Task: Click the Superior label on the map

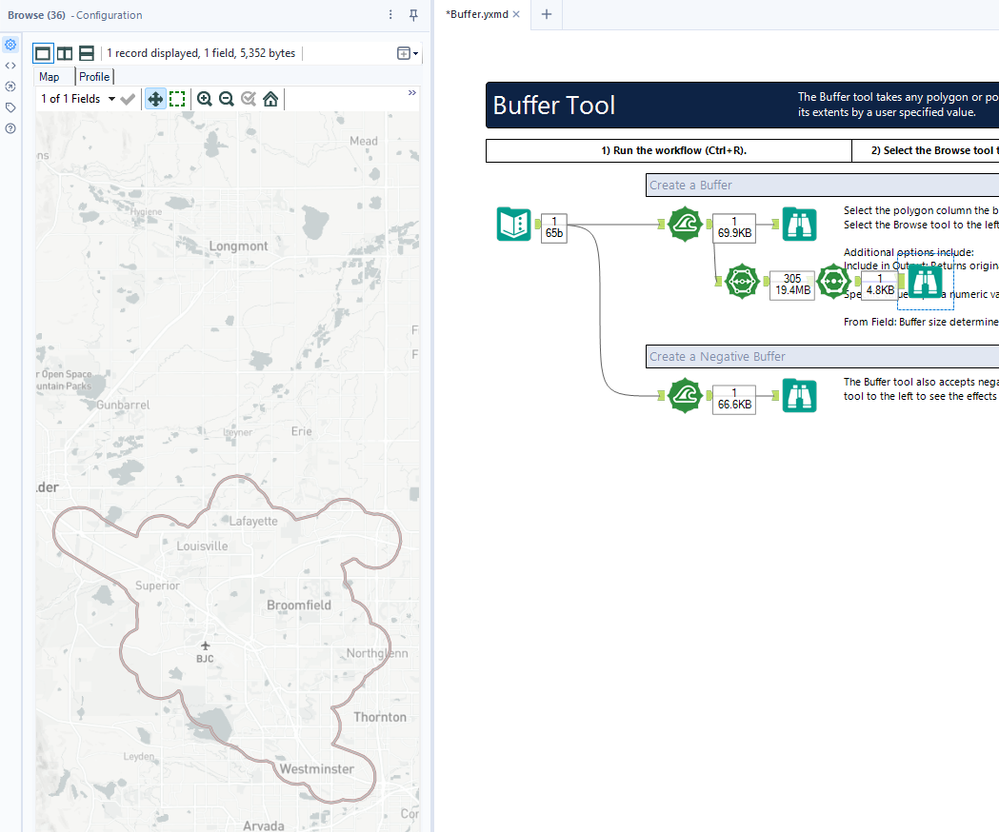Action: [157, 585]
